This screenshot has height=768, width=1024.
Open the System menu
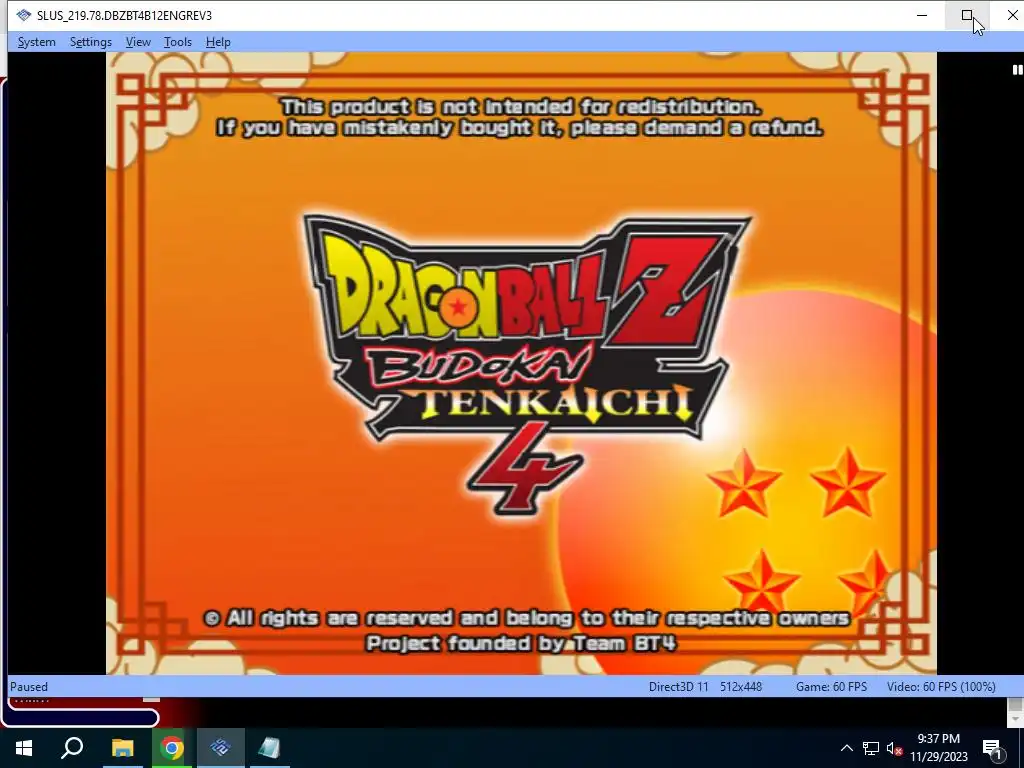pos(37,42)
